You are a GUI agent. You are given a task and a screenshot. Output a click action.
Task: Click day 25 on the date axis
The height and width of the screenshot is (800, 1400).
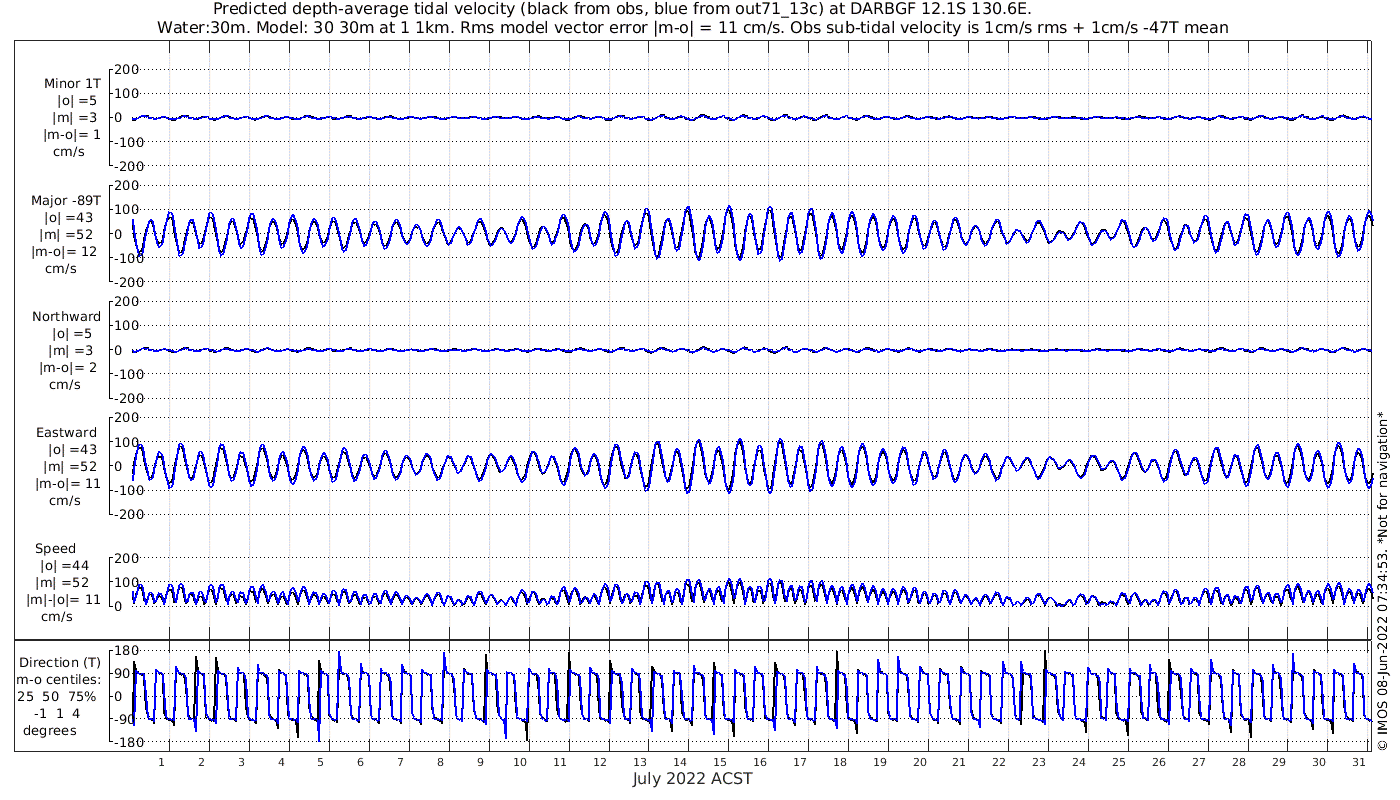1118,761
